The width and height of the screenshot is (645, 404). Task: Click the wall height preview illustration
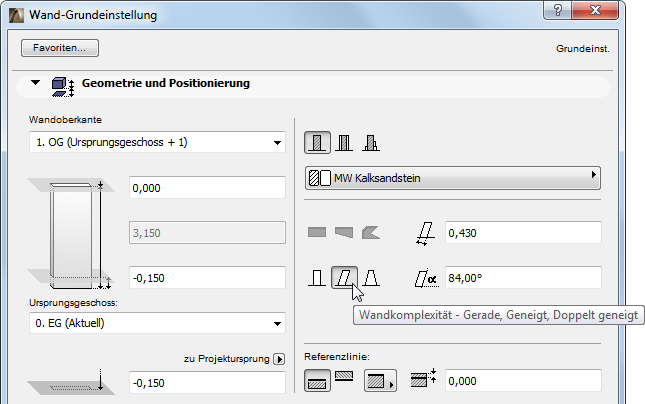pos(72,234)
